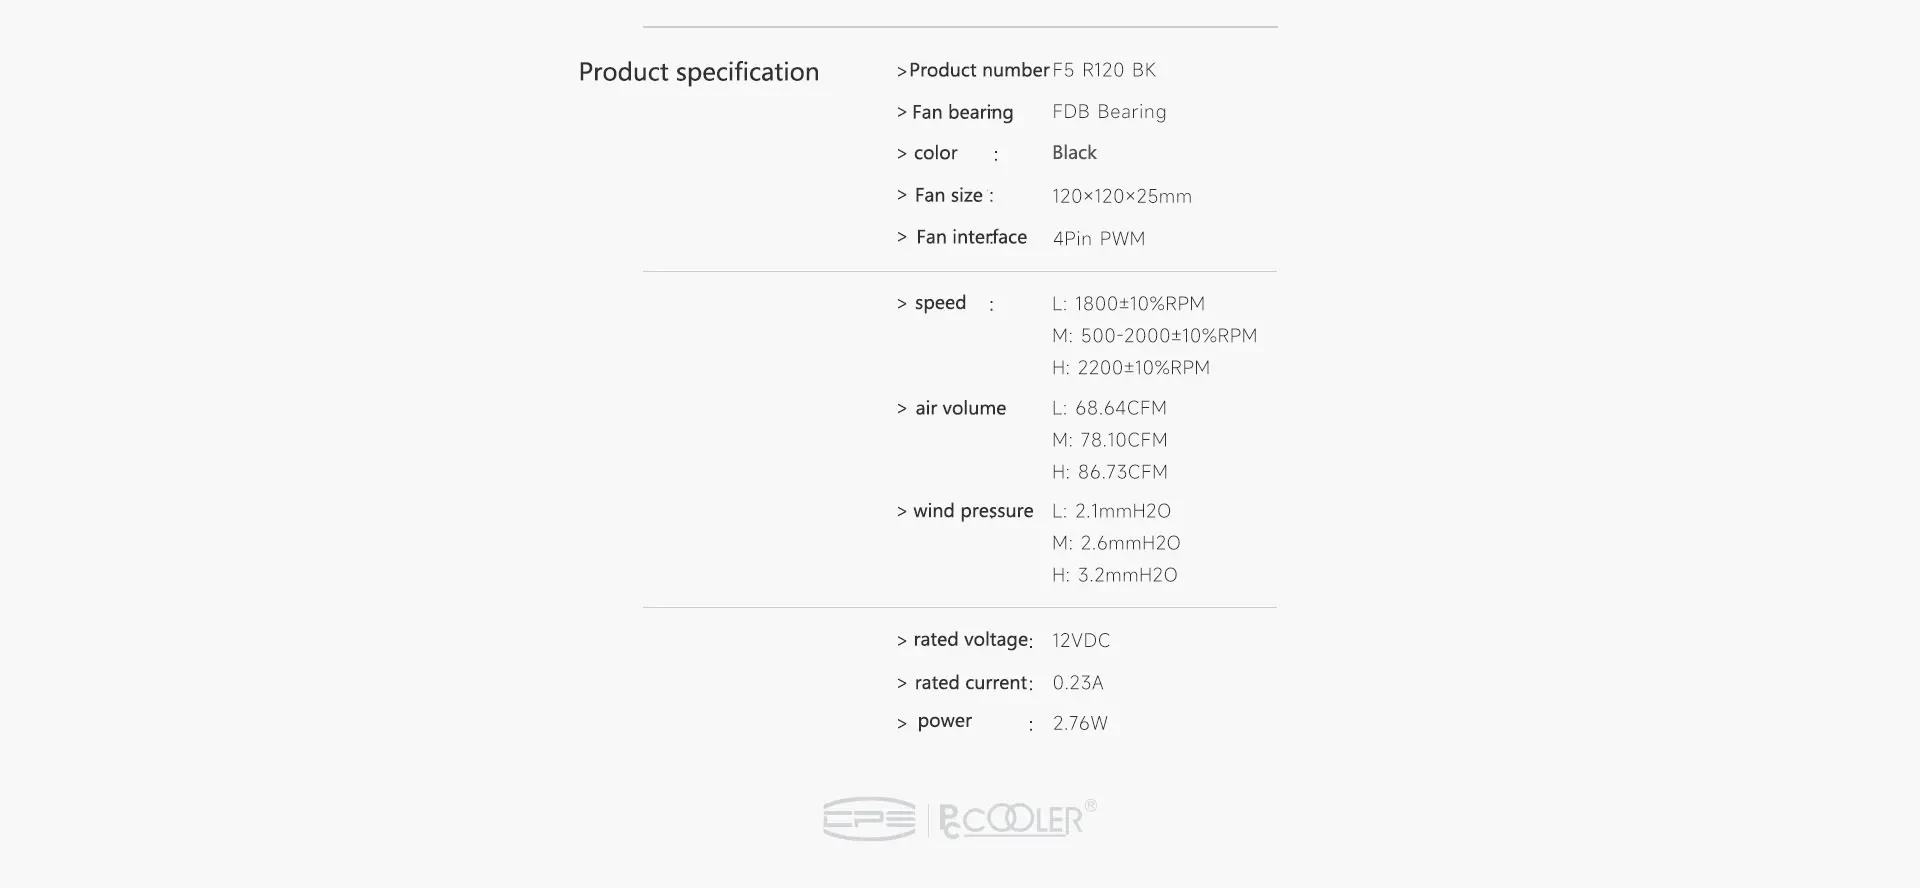Click the H: 3.2mmH2O wind pressure value

tap(1114, 575)
